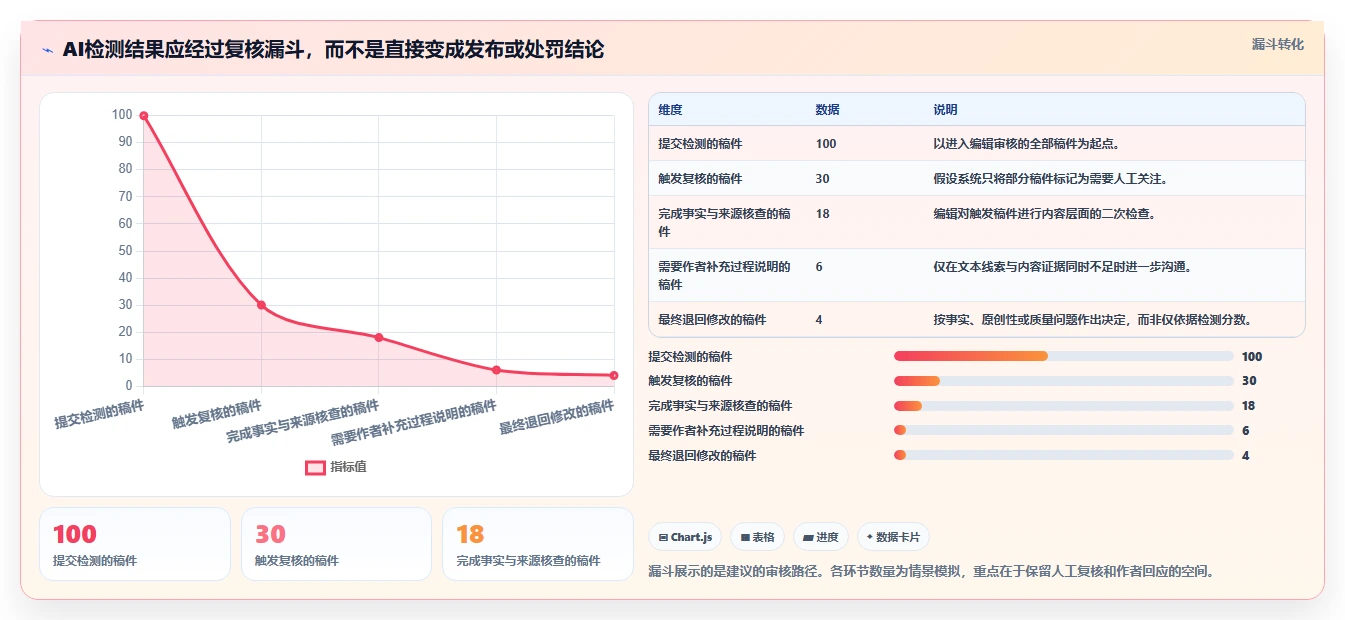1345x620 pixels.
Task: Click table row cell 触发复核的稿件
Action: [700, 179]
